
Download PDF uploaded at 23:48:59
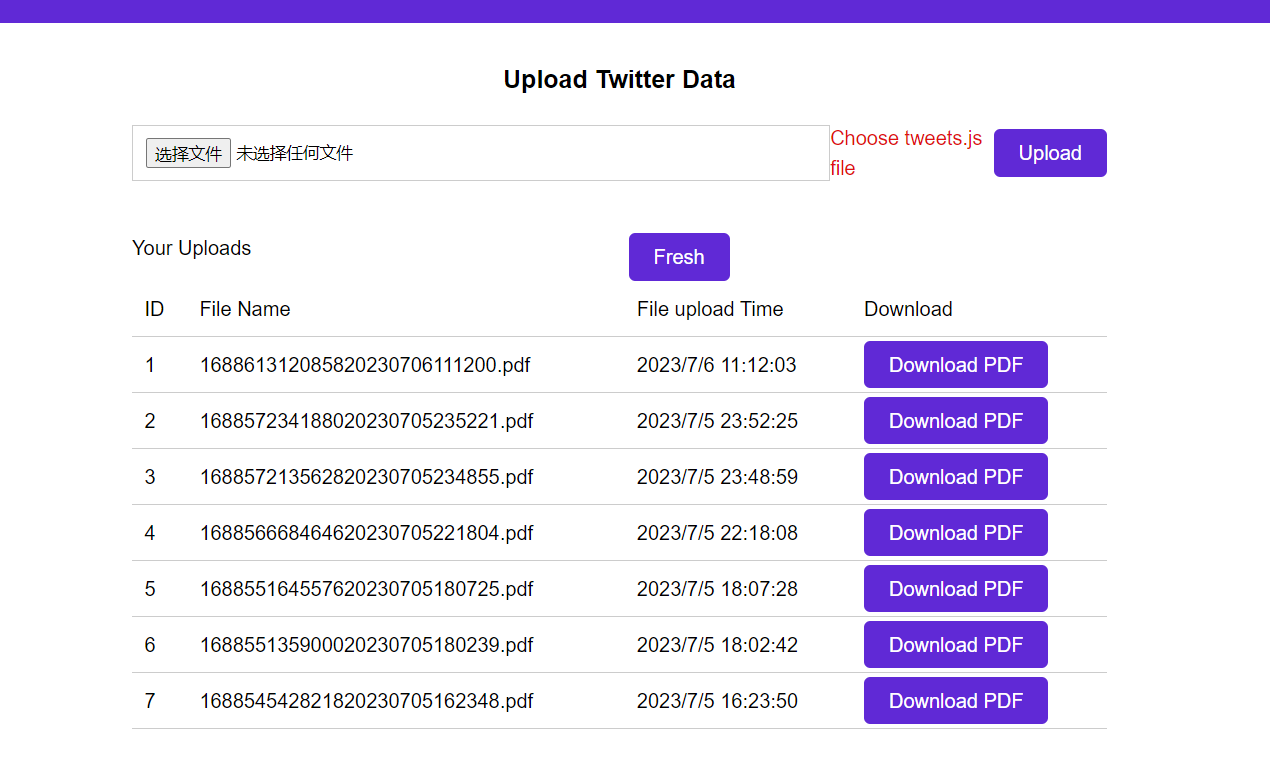point(956,477)
